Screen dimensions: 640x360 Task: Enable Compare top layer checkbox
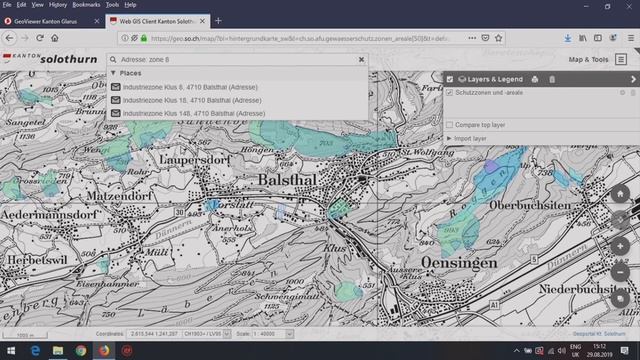(x=449, y=125)
